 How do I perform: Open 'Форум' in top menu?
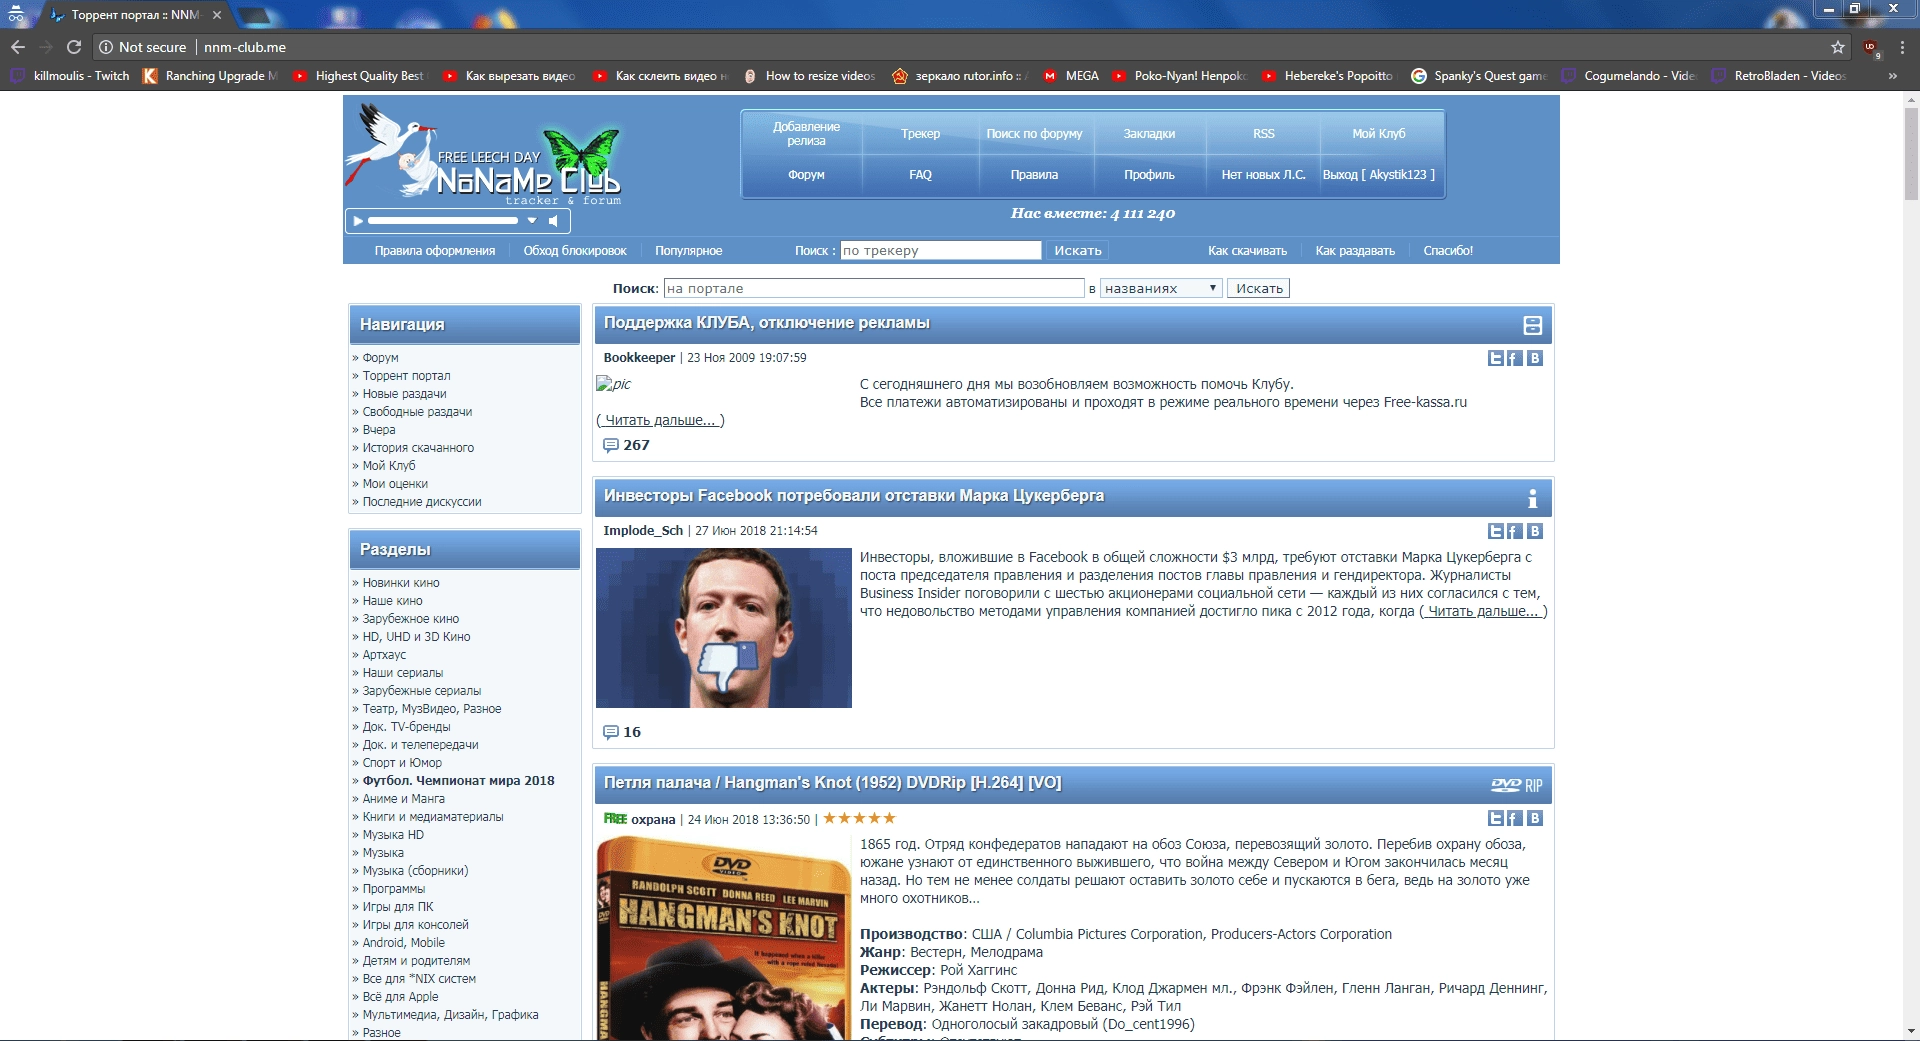(806, 175)
